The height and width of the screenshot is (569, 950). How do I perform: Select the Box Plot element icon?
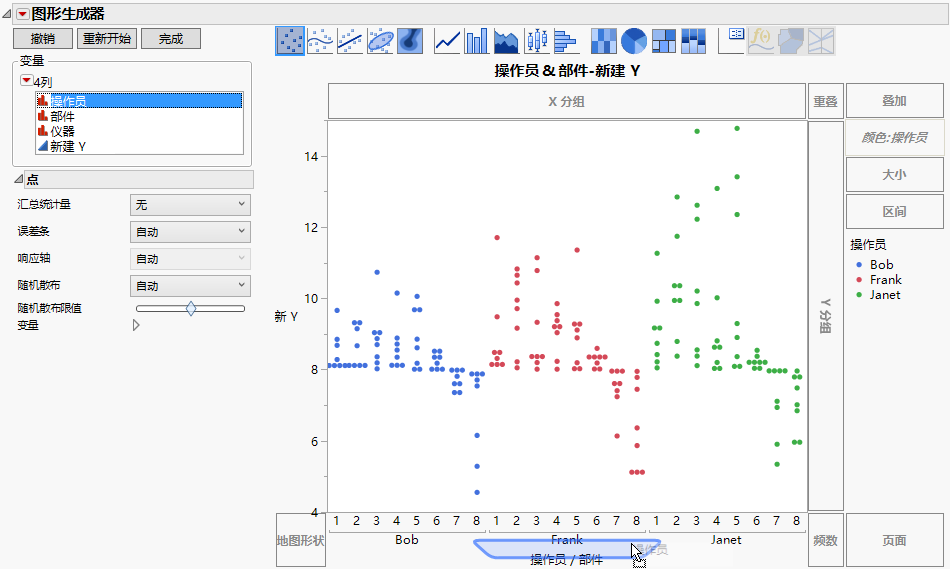(x=536, y=41)
